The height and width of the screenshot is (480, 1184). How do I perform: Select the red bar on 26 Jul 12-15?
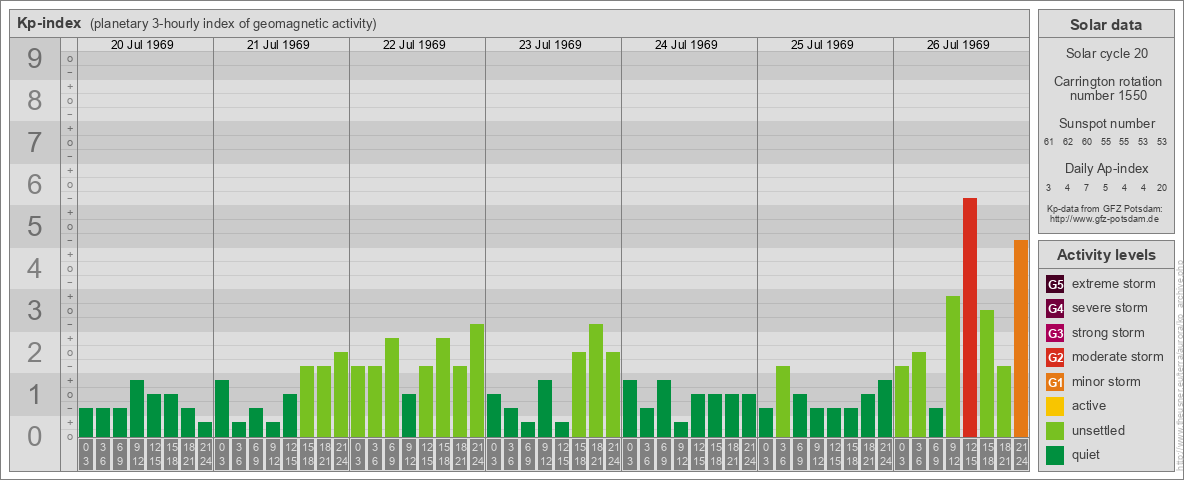pyautogui.click(x=970, y=318)
